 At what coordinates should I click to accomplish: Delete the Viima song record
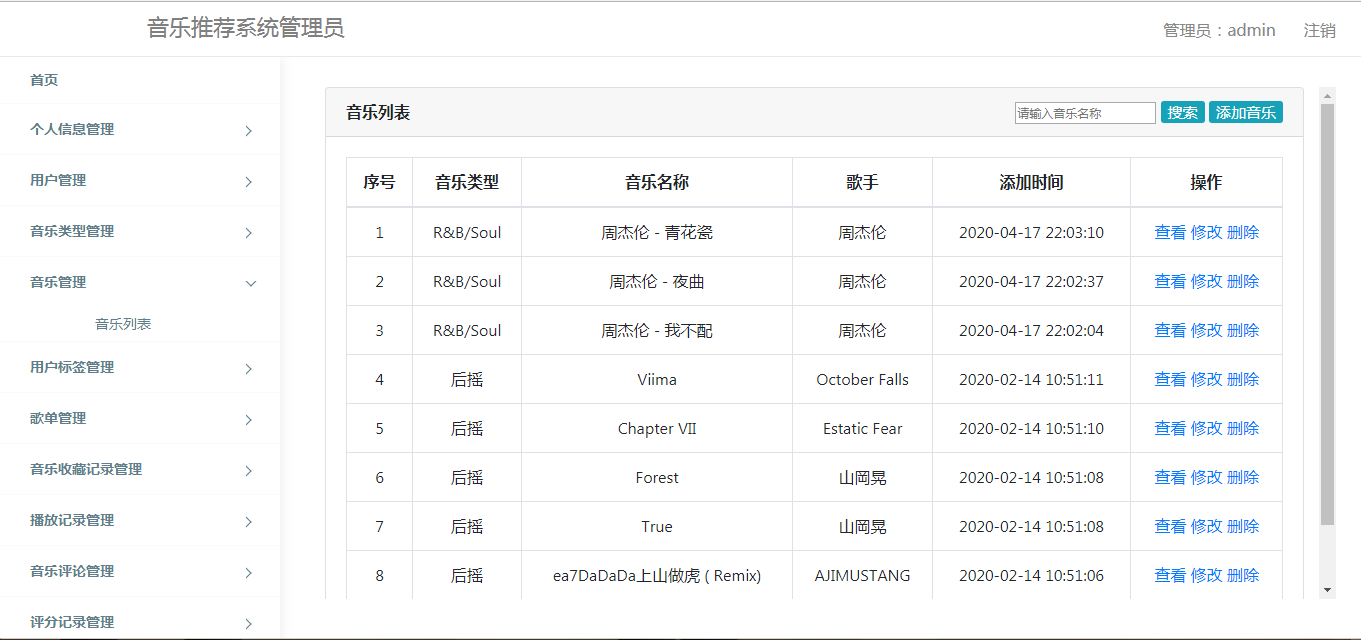(1244, 379)
